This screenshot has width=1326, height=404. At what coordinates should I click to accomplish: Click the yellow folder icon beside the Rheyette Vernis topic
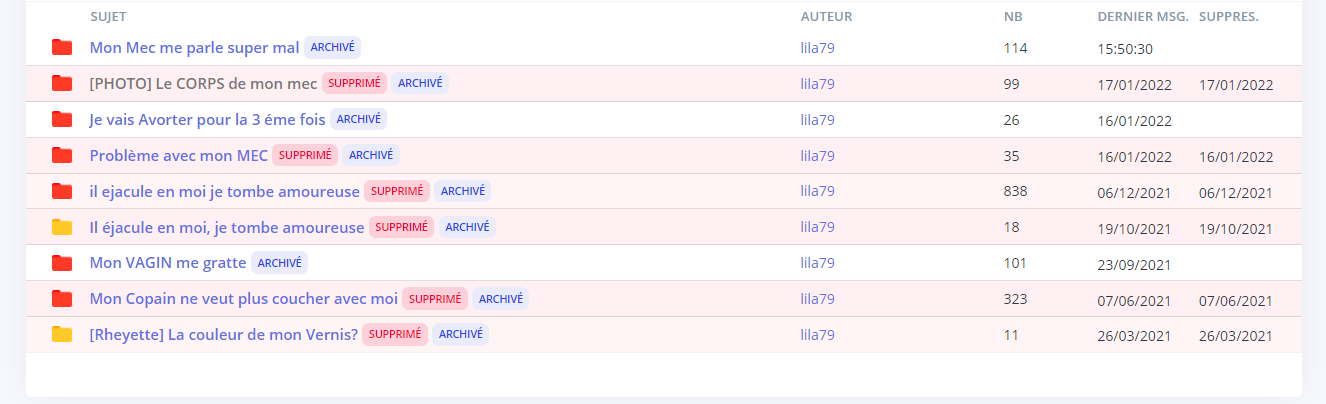point(62,334)
